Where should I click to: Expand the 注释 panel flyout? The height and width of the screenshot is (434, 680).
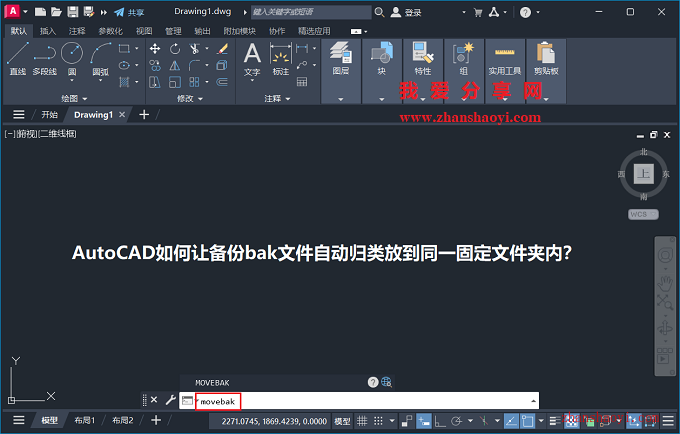(x=278, y=98)
